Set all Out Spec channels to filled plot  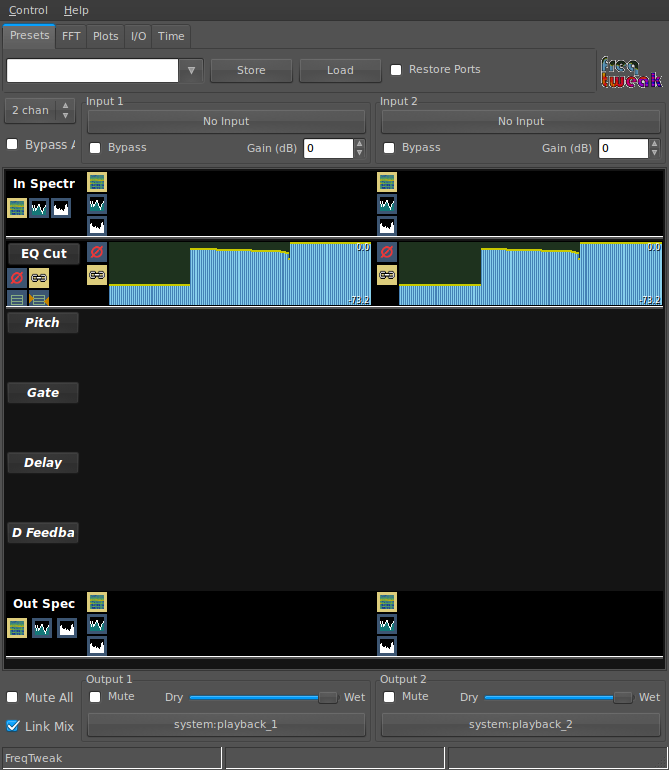(x=67, y=628)
